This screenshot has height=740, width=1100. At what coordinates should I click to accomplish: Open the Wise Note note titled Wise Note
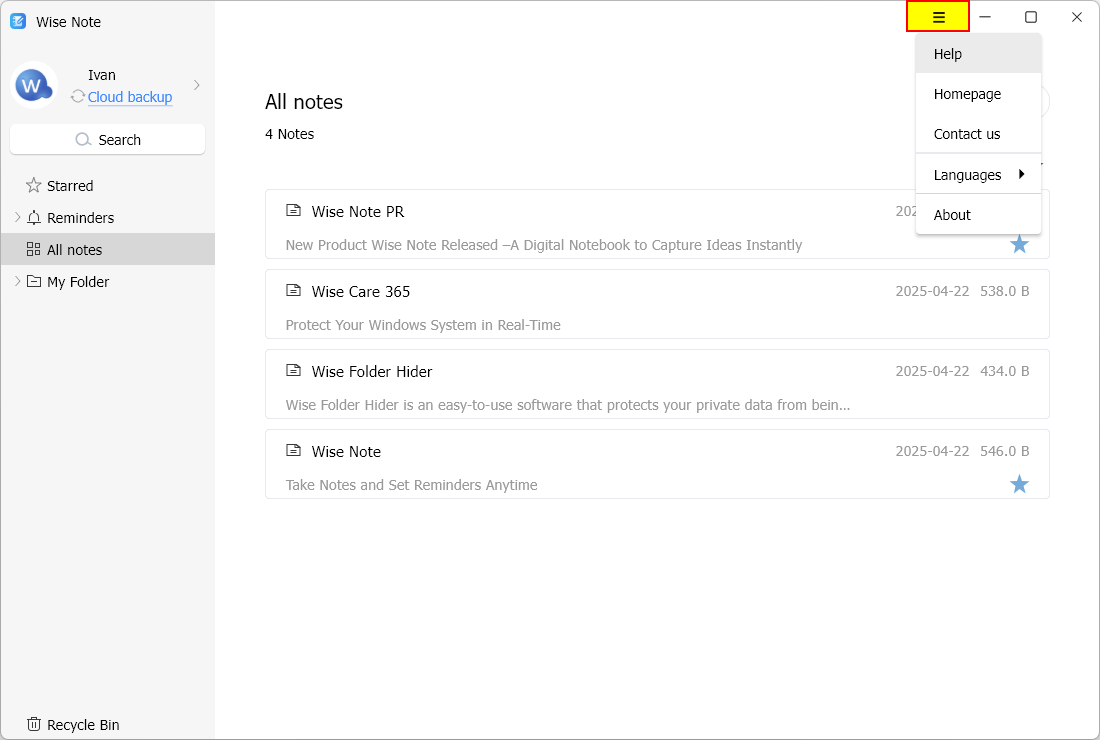tap(657, 464)
